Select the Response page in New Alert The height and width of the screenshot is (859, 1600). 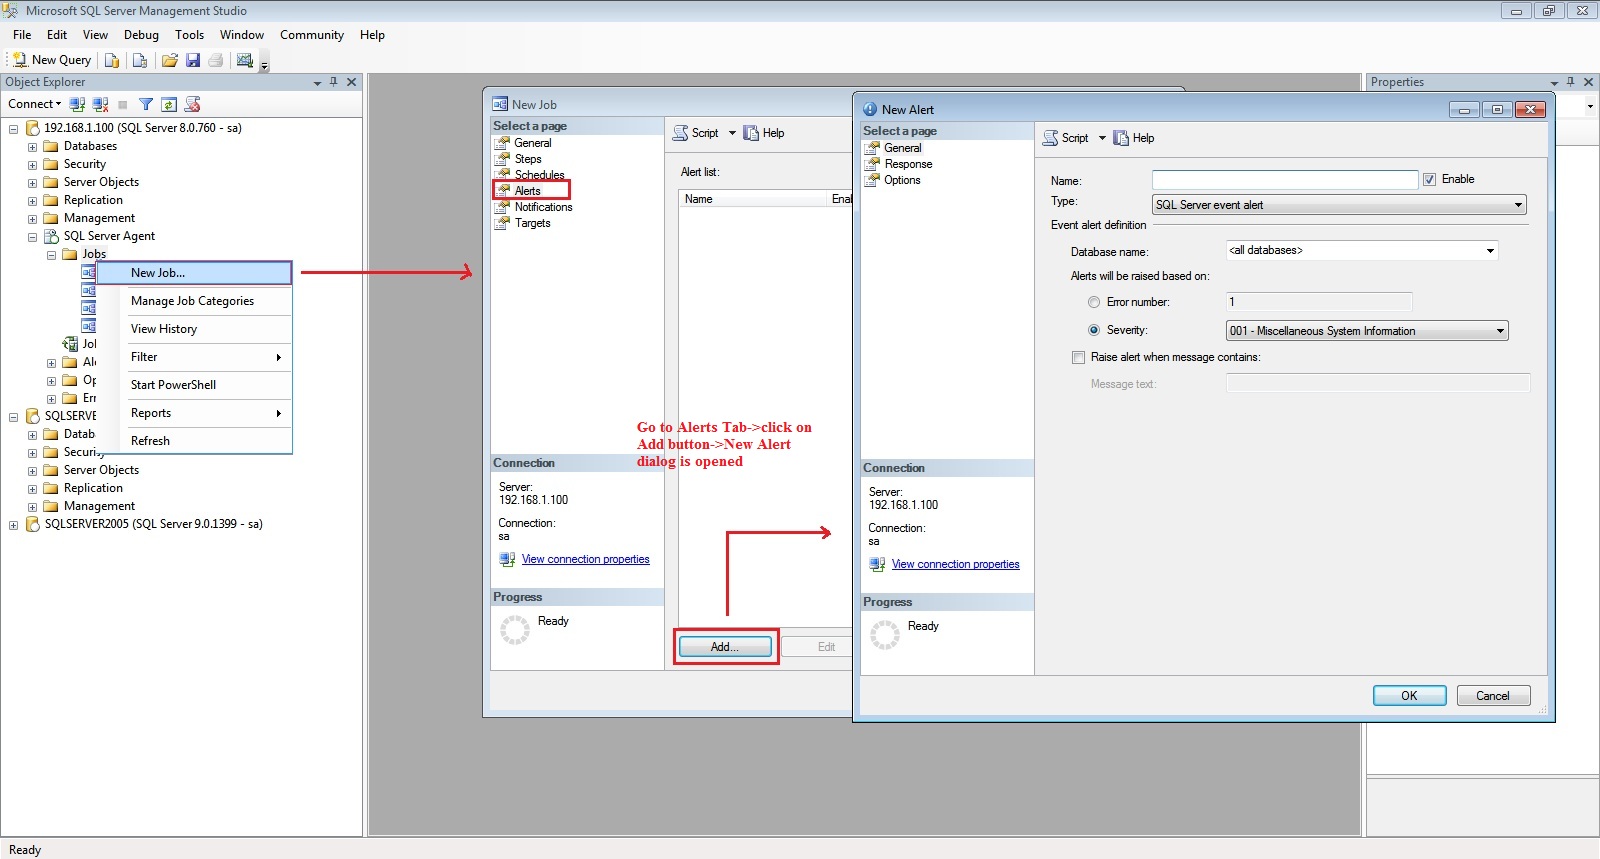[908, 164]
